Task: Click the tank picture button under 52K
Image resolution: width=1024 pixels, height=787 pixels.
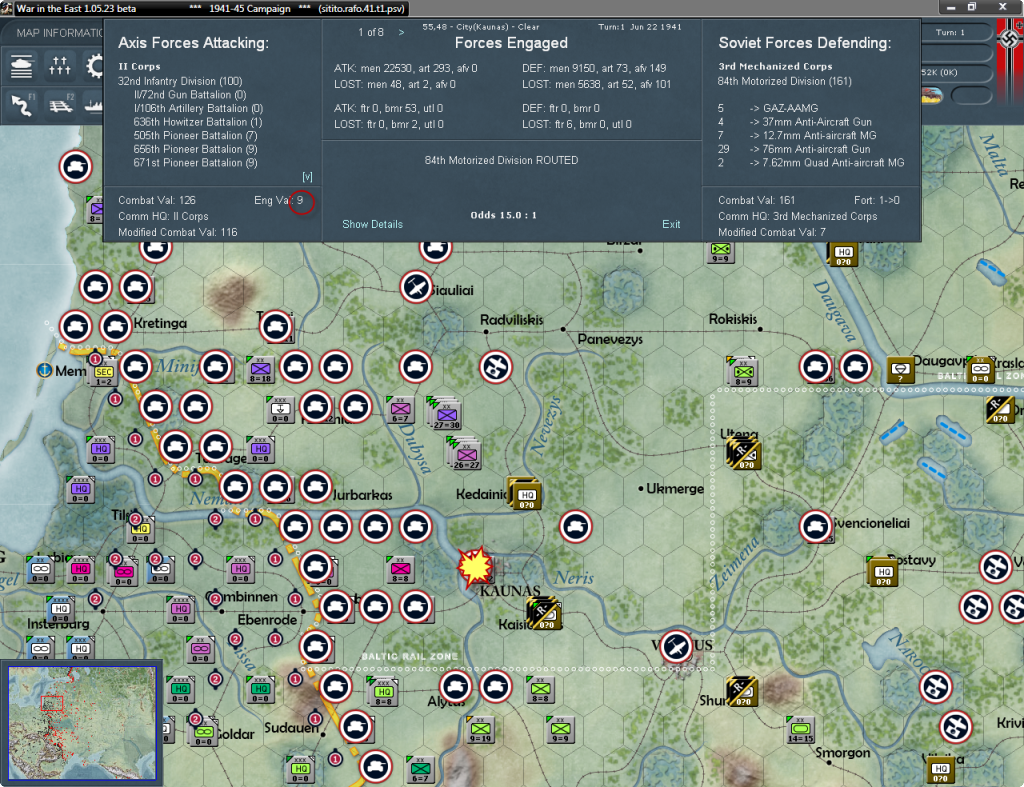Action: point(932,96)
